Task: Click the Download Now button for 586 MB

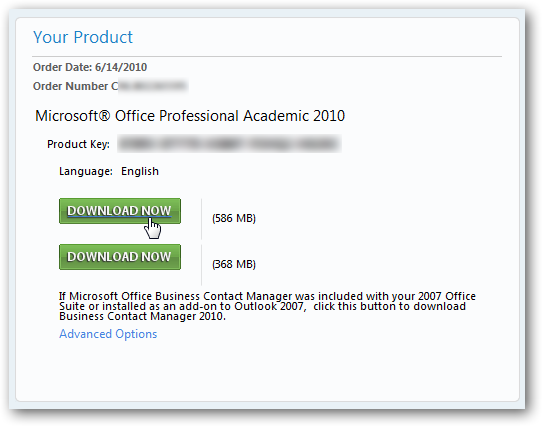Action: [120, 211]
